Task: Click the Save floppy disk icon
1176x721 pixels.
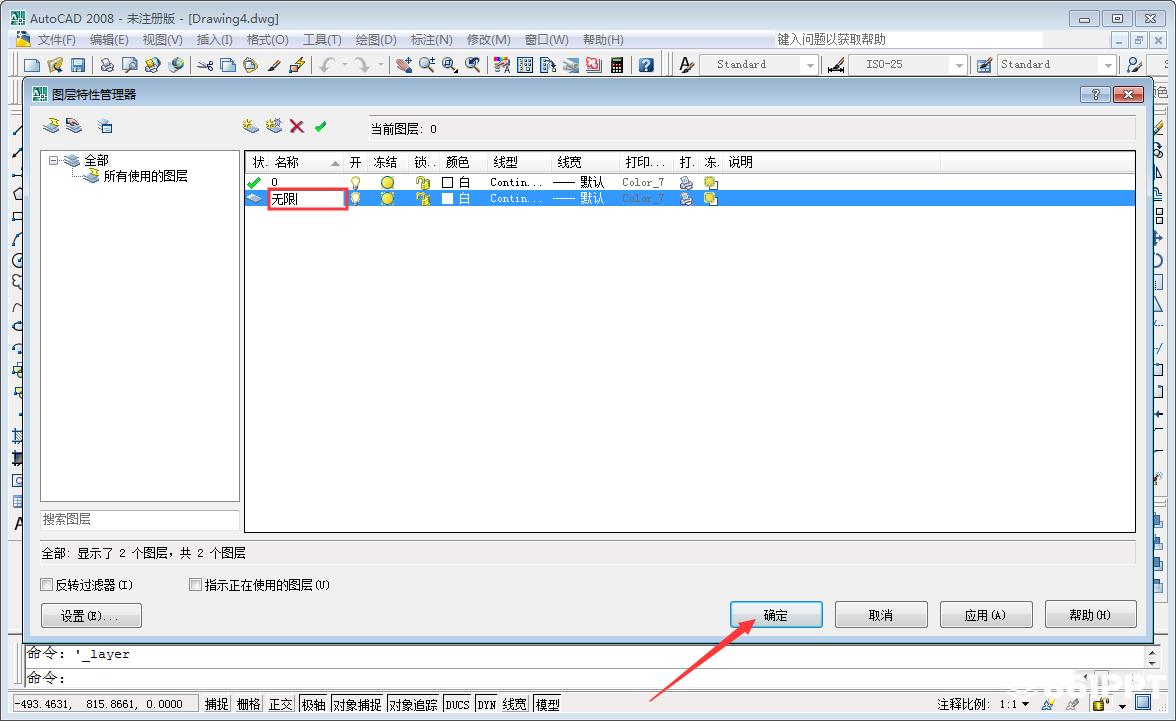Action: coord(77,65)
